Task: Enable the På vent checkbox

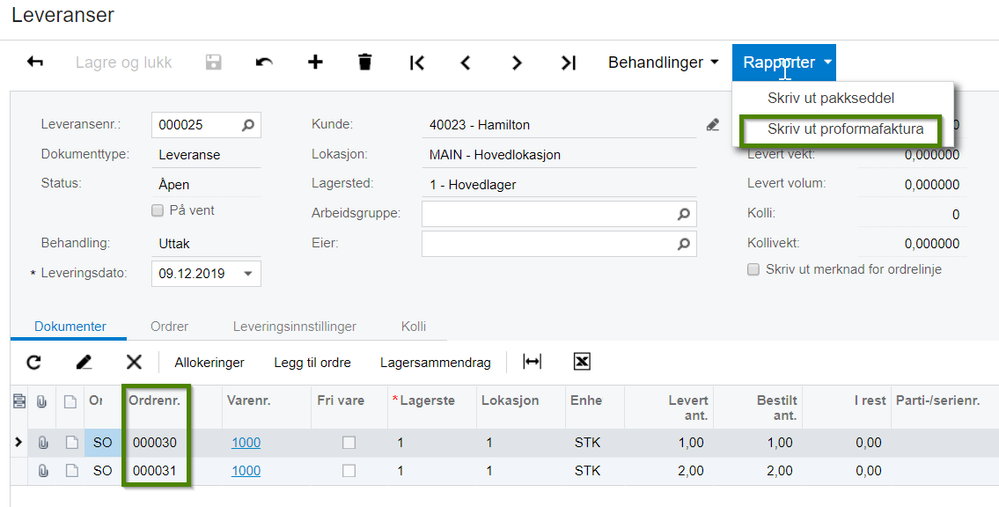Action: 157,211
